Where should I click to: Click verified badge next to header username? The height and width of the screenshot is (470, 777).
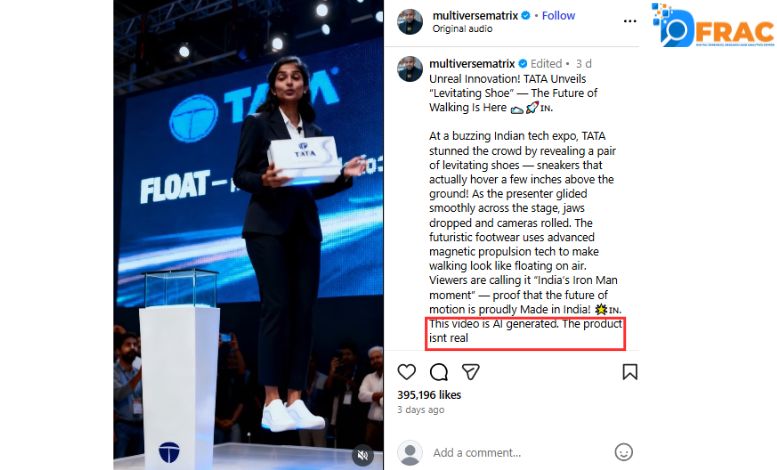(x=525, y=16)
